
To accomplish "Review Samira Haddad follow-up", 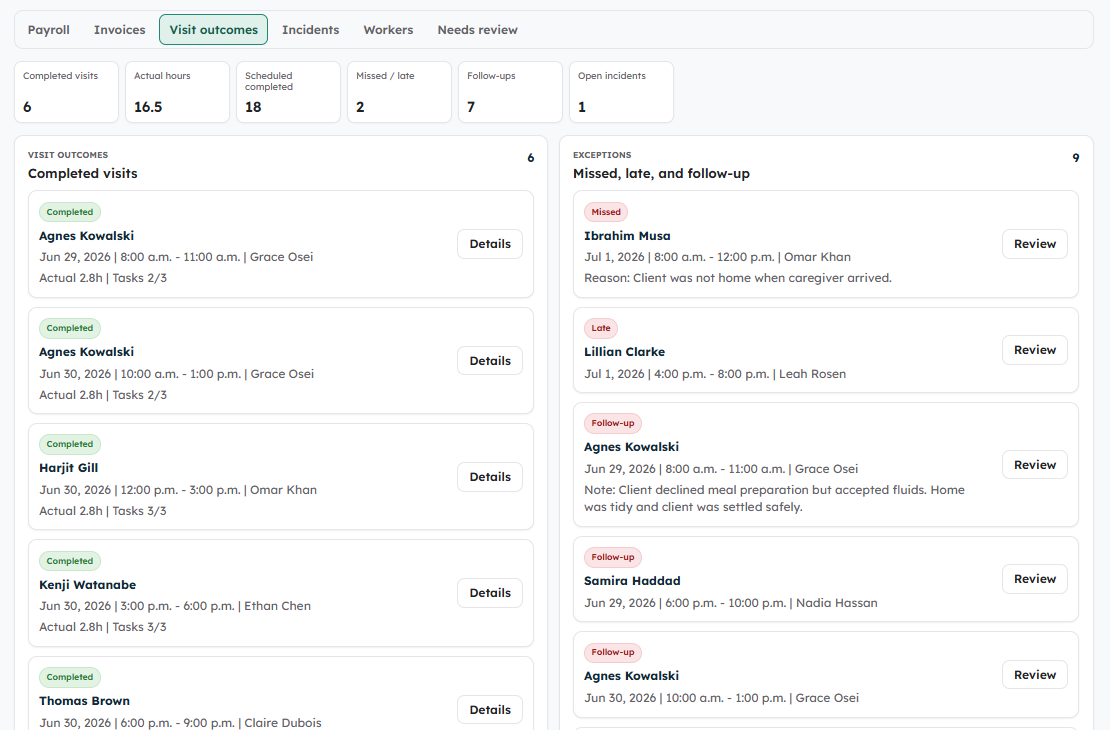I will point(1034,578).
